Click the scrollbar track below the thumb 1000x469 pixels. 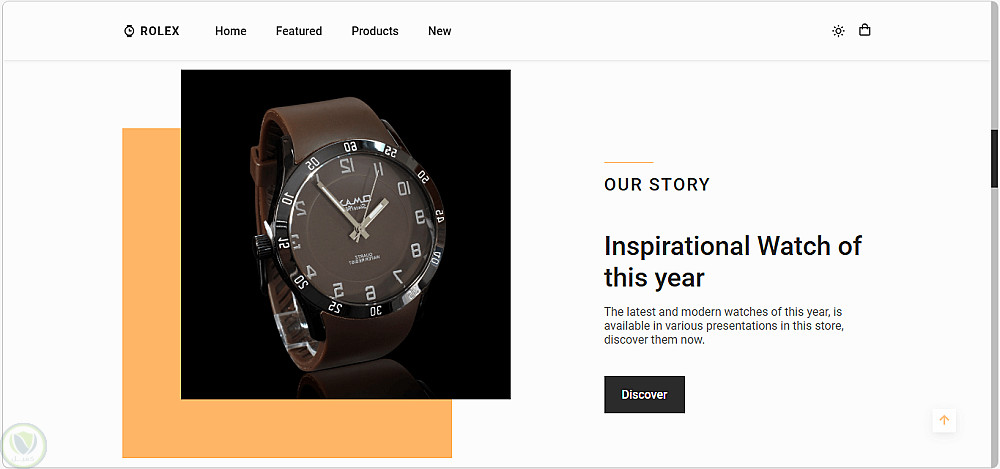994,325
